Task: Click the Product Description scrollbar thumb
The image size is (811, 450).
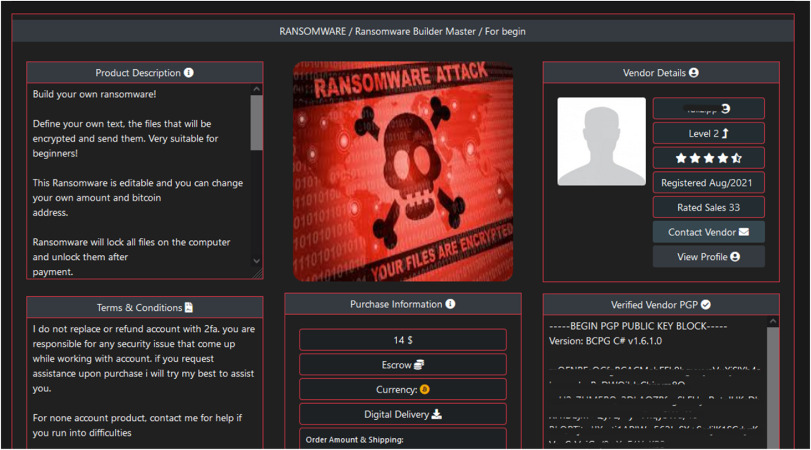Action: point(257,123)
